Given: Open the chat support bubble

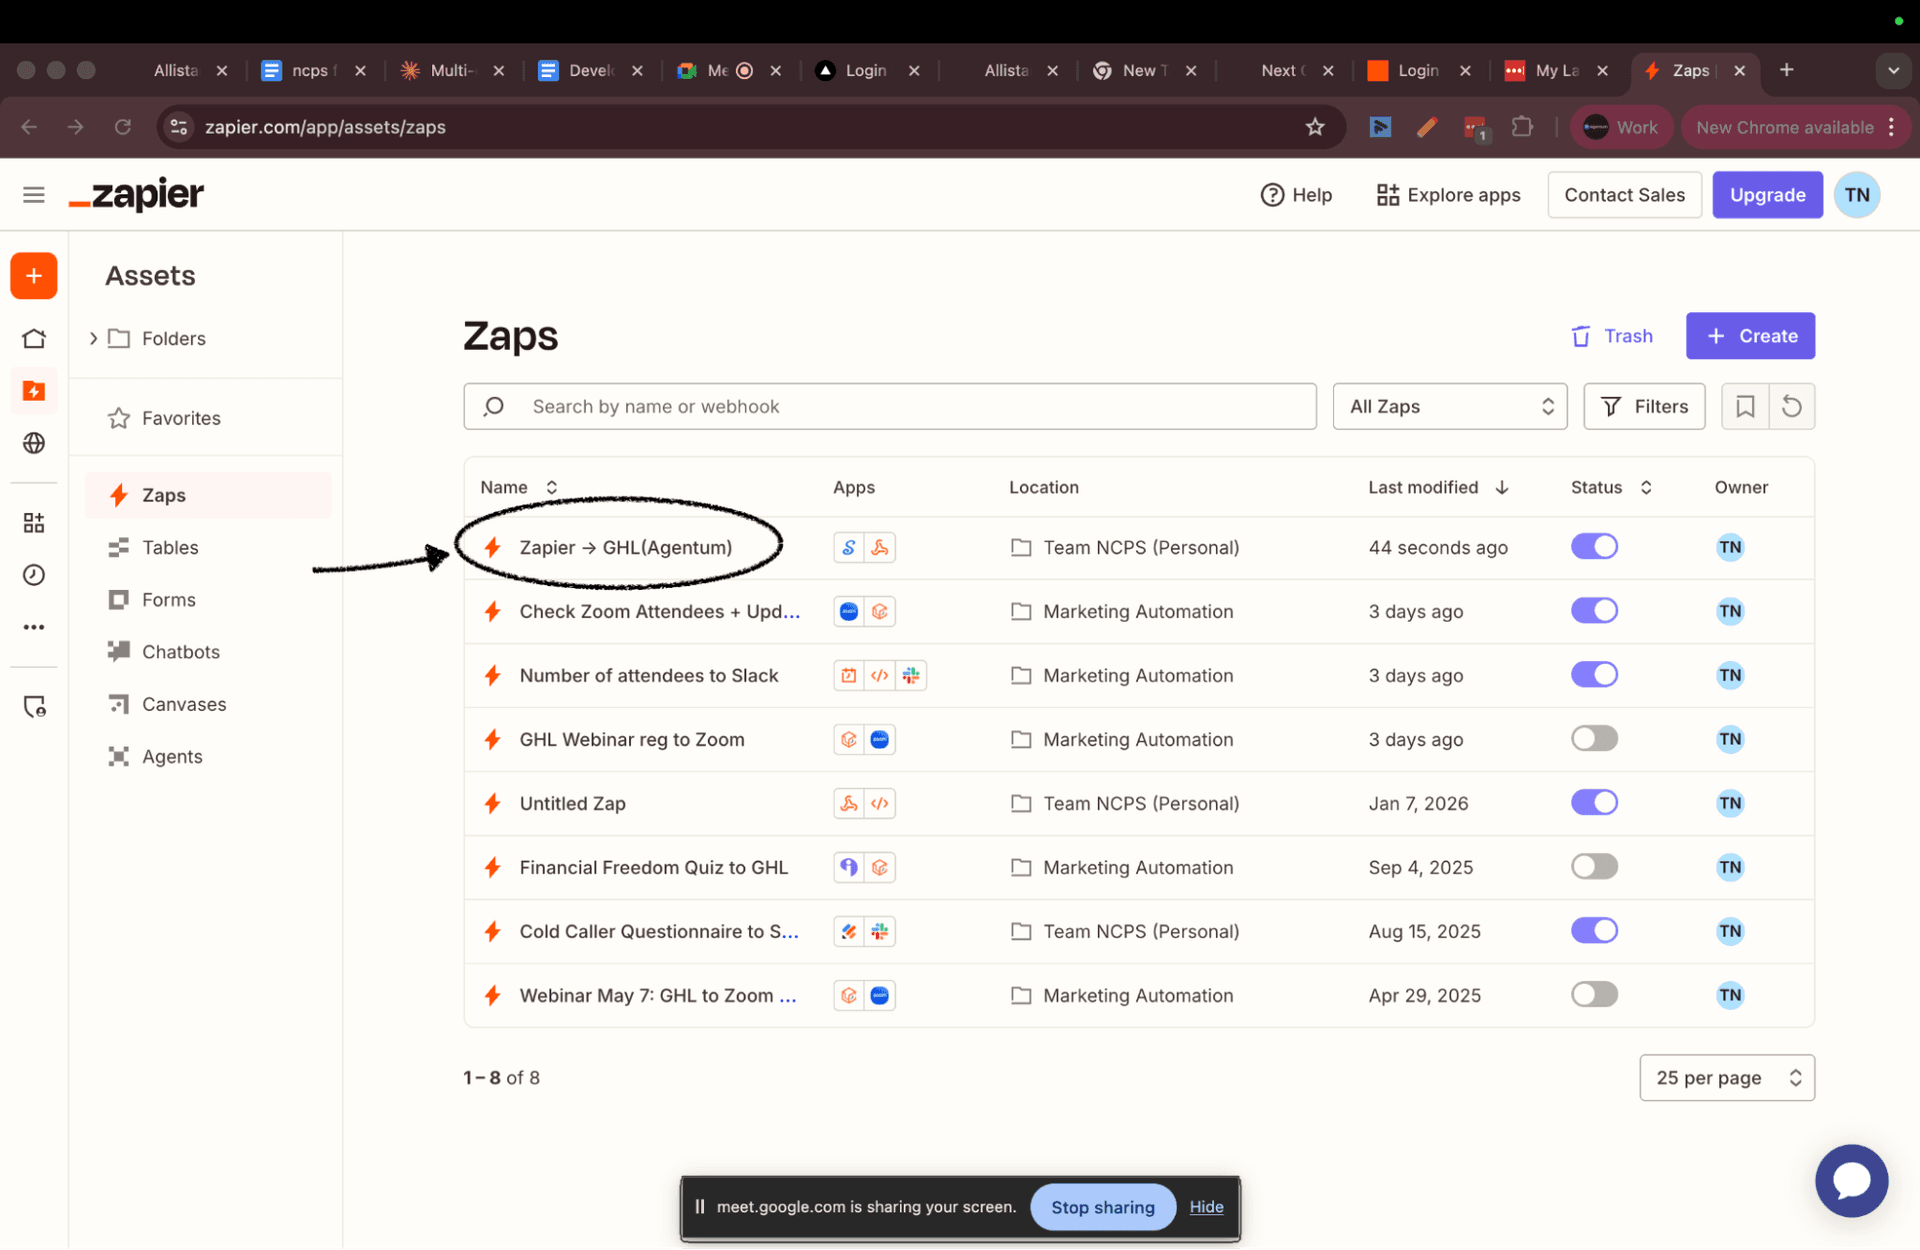Looking at the screenshot, I should point(1852,1181).
